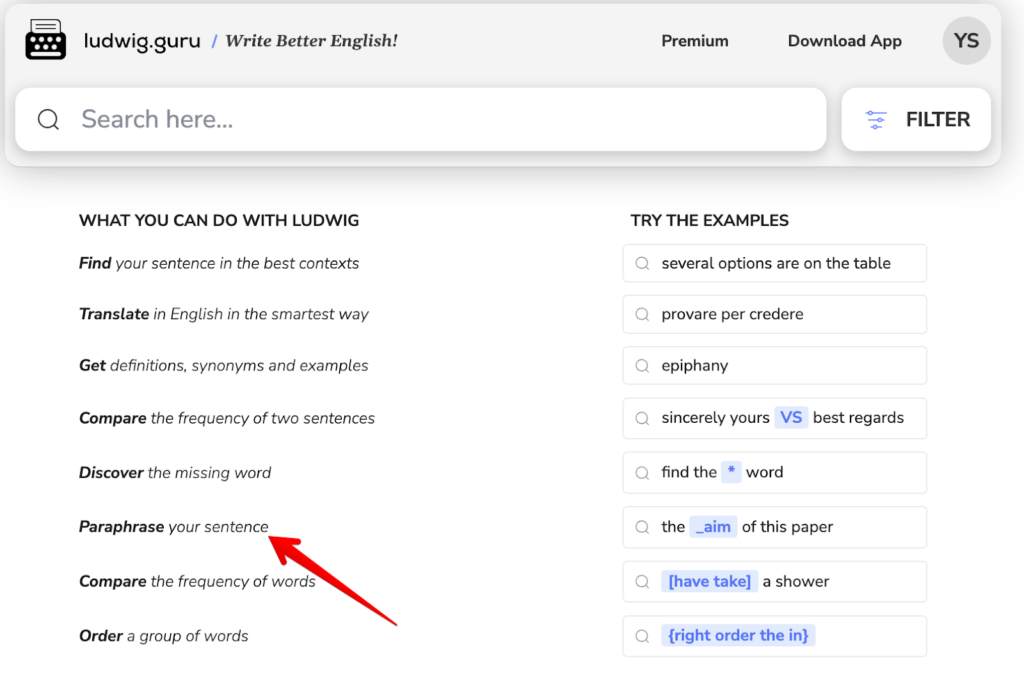This screenshot has height=687, width=1024.
Task: Click 'Order a group of words' text
Action: (164, 636)
